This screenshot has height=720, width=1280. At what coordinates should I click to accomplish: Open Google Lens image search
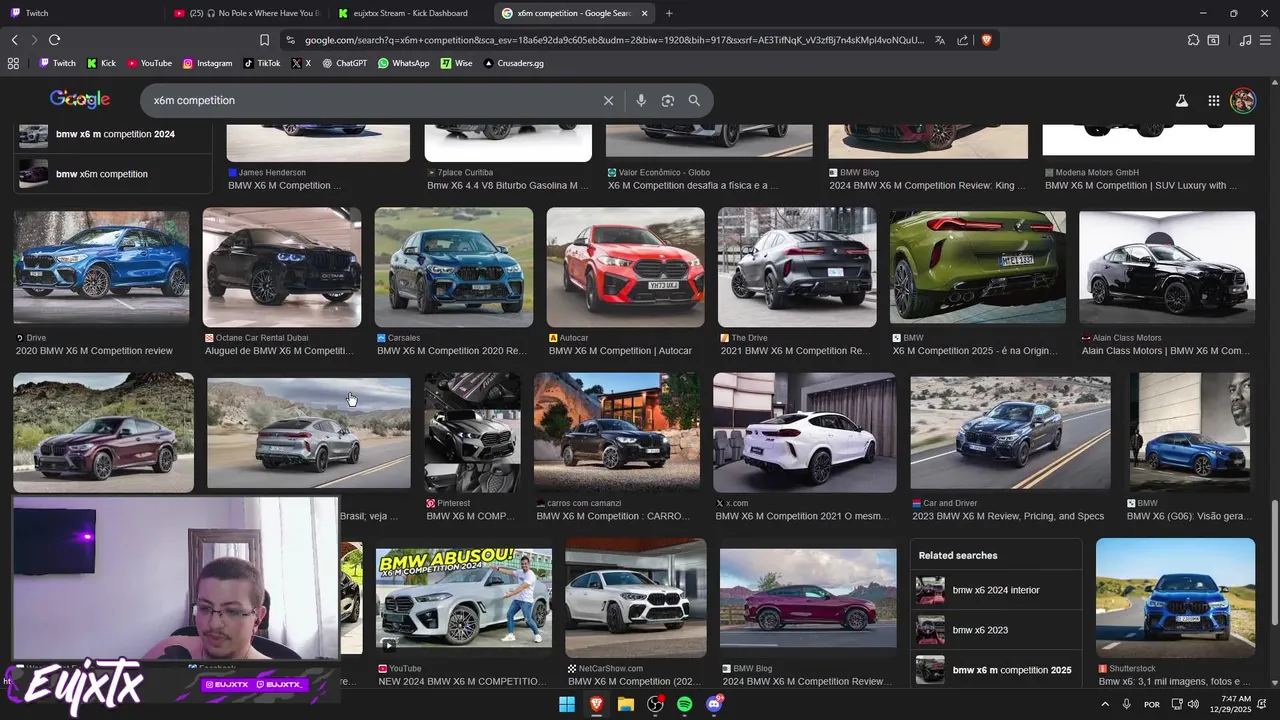[x=668, y=101]
